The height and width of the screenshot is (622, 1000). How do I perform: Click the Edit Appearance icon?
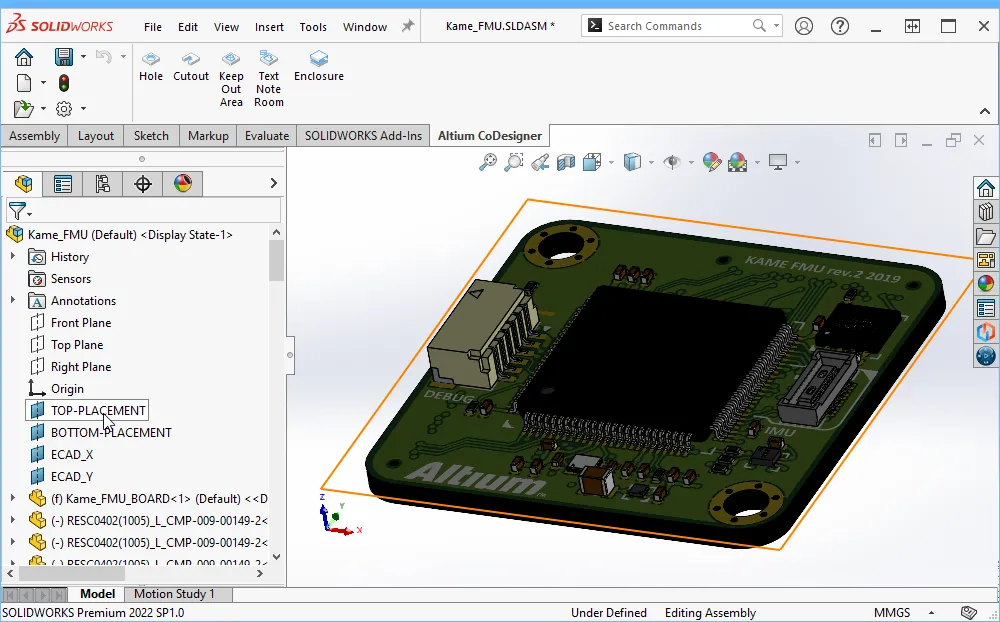(712, 162)
